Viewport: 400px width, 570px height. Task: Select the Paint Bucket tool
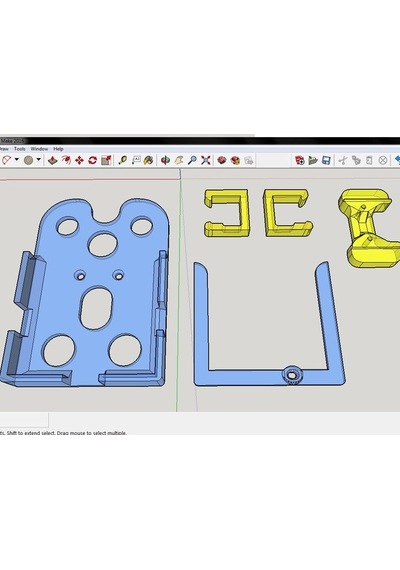tap(148, 160)
